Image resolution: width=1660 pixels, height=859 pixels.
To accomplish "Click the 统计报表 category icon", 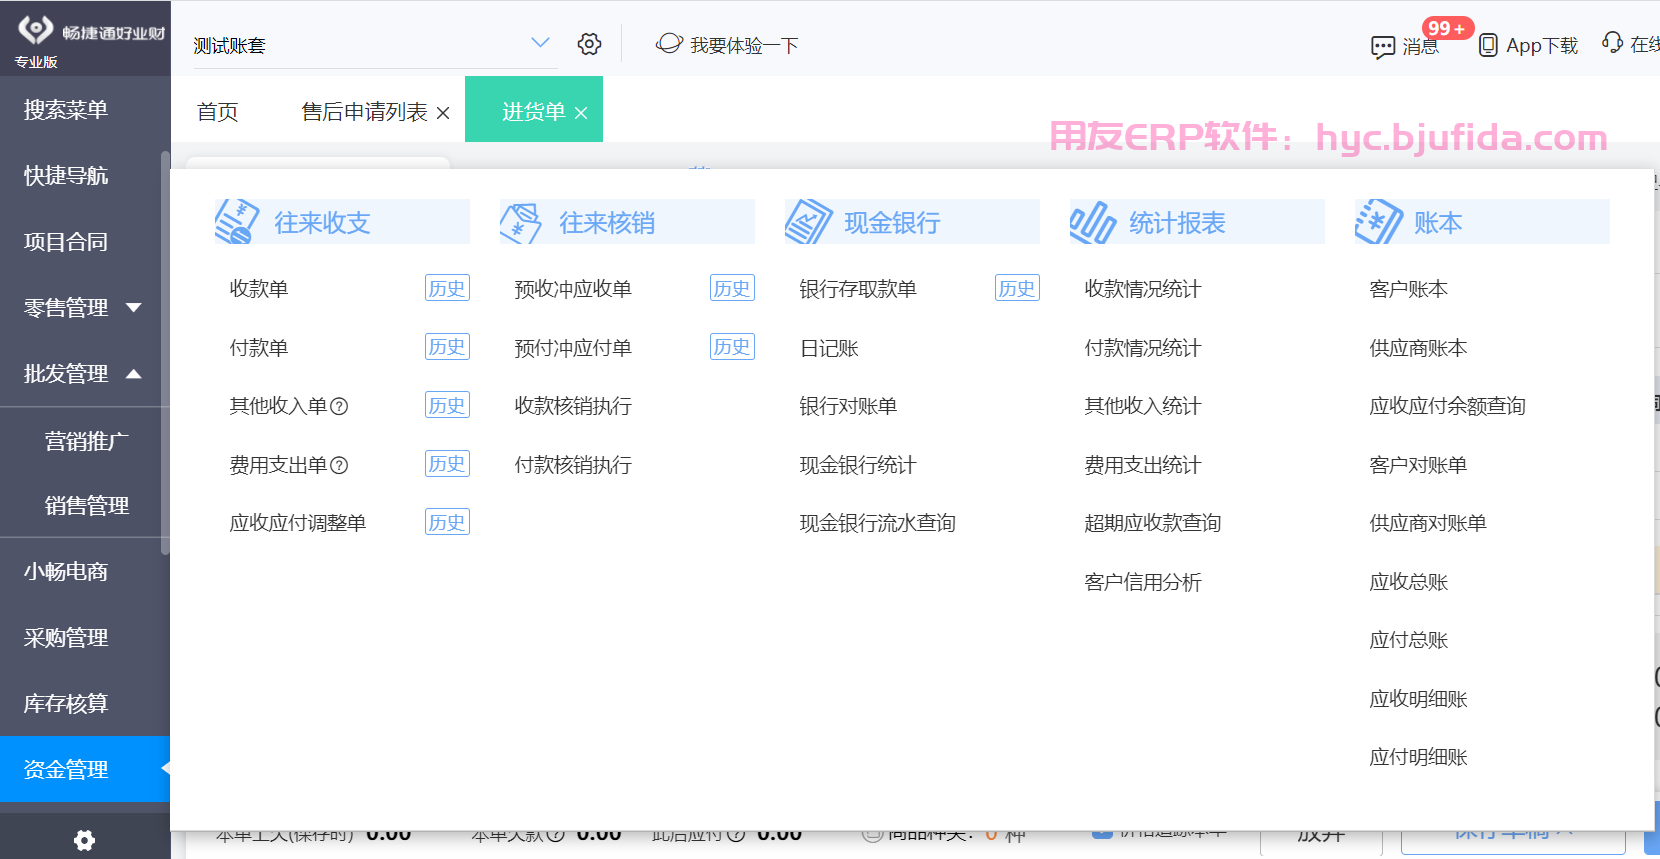I will tap(1092, 222).
